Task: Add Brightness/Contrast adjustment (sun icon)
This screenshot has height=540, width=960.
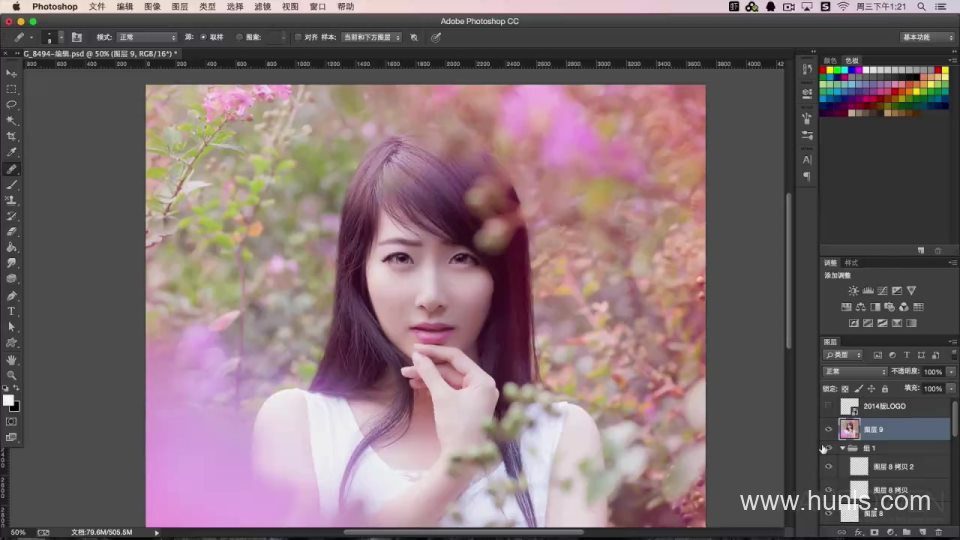Action: click(853, 291)
